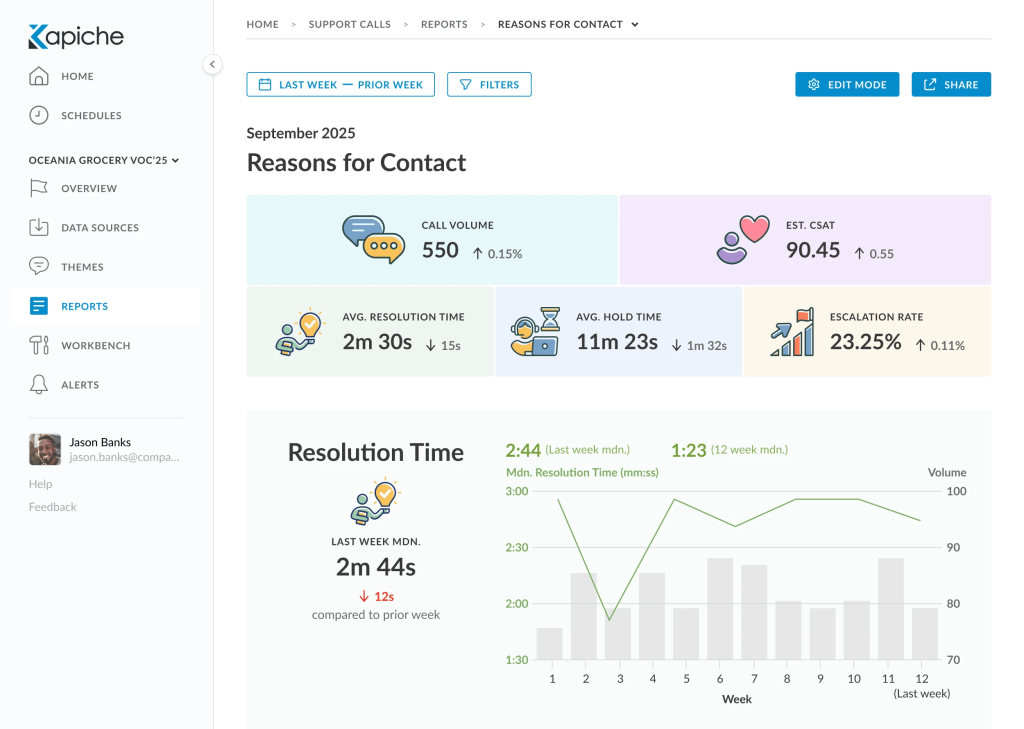Screen dimensions: 1024x729
Task: Click the funnel icon in Filters button
Action: (x=466, y=84)
